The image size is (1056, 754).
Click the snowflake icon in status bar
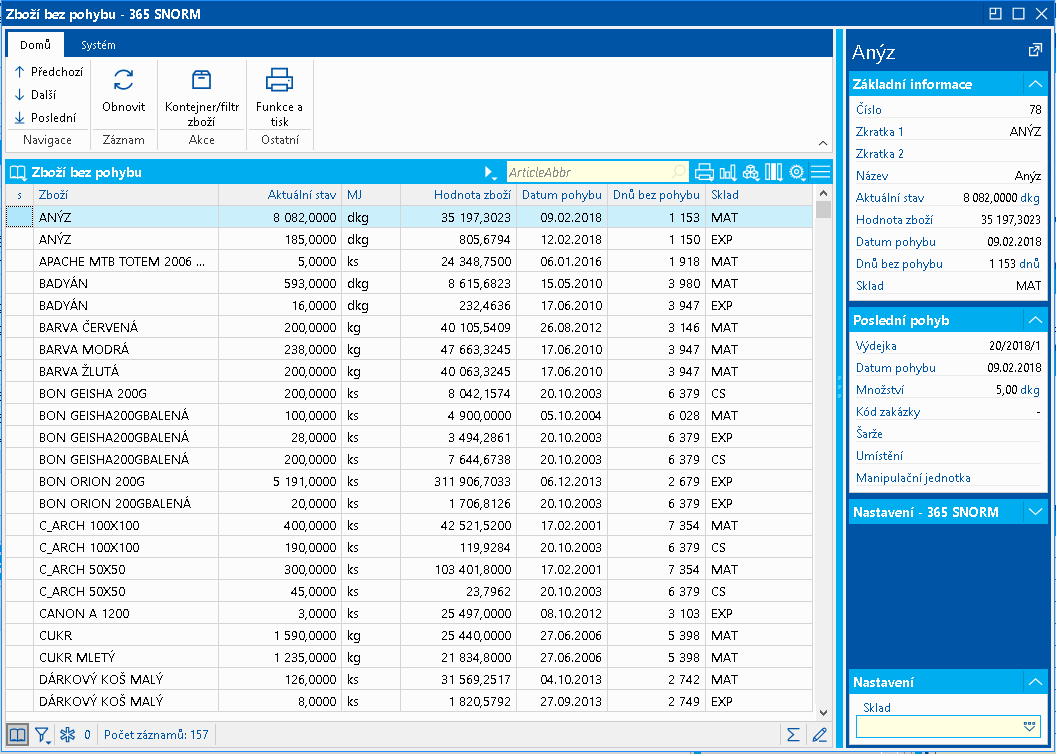tap(68, 735)
